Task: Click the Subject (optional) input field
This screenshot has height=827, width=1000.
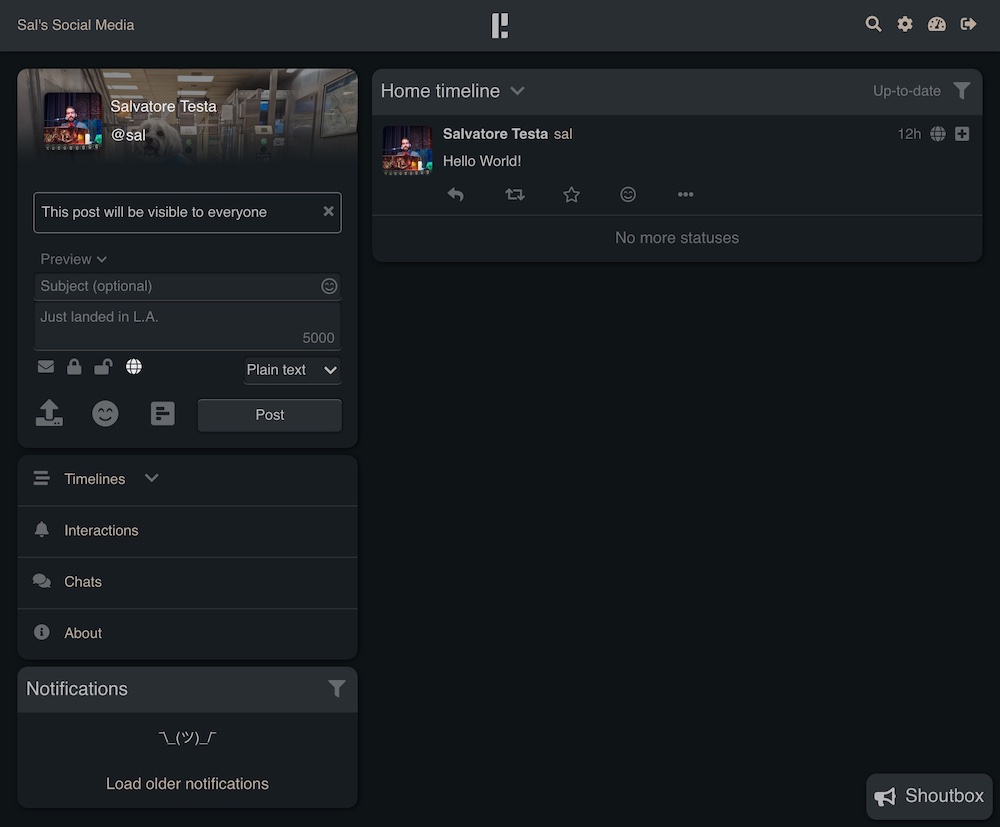Action: 175,286
